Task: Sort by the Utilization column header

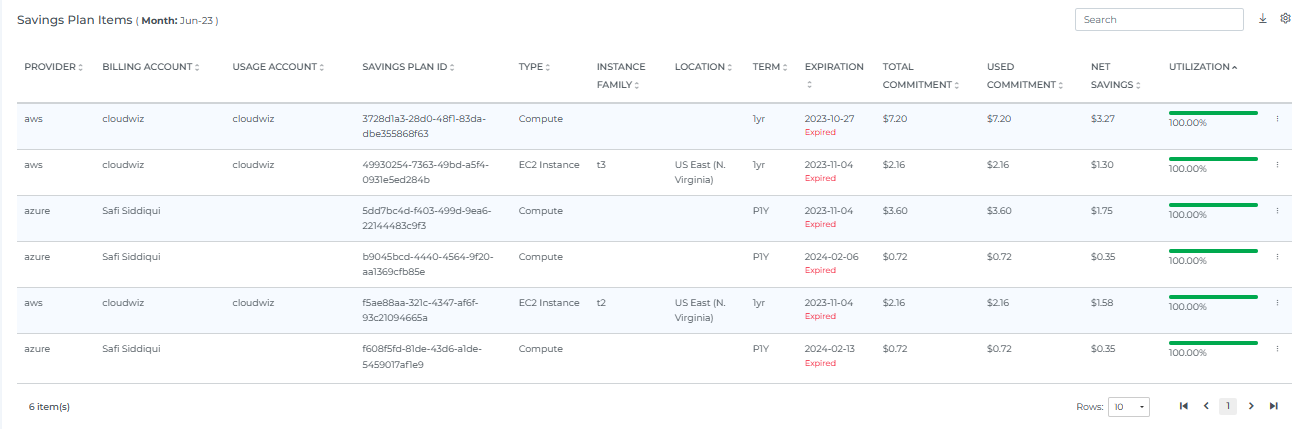Action: click(x=1202, y=67)
